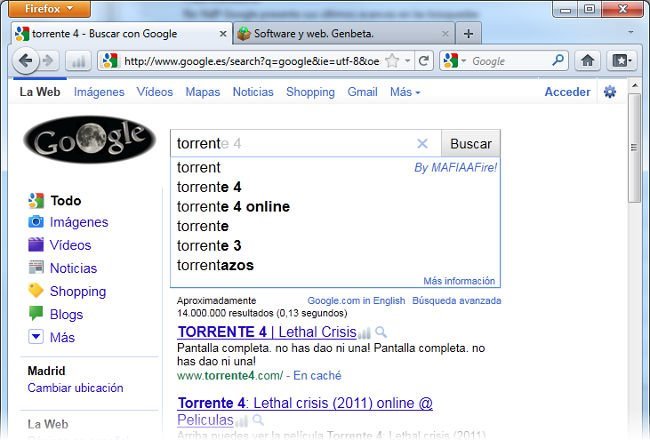This screenshot has width=650, height=440.
Task: Go back with the browser back arrow
Action: click(26, 61)
